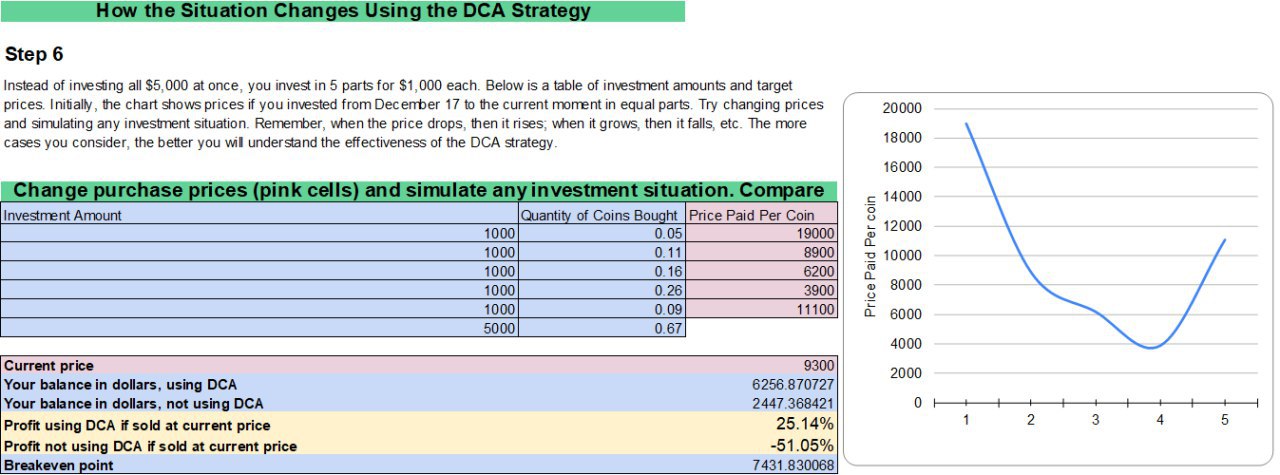
Task: Select the chart's 'Price Paid Per coin' axis title
Action: pos(870,256)
